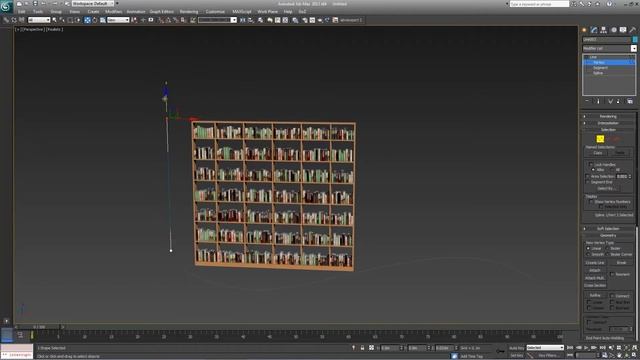Open the Rendering menu
640x360 pixels.
pyautogui.click(x=189, y=12)
